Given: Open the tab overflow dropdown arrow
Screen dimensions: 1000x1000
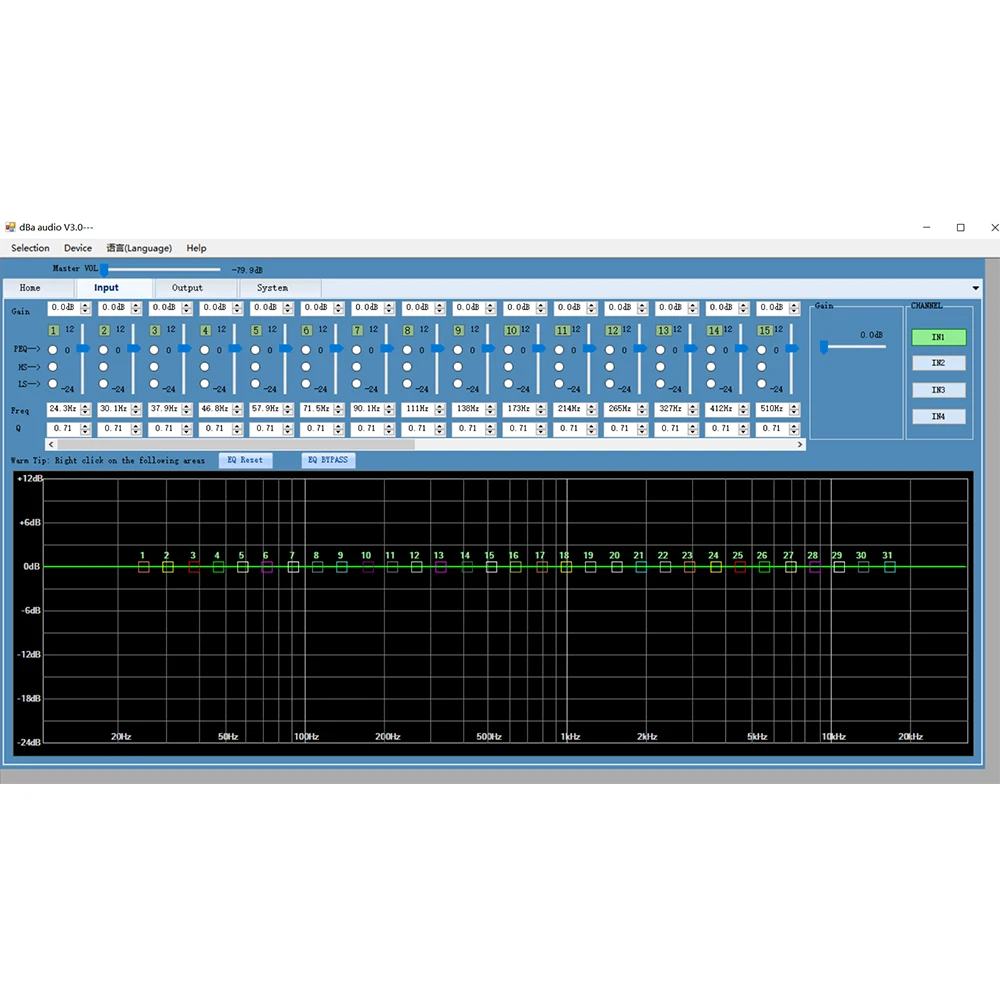Looking at the screenshot, I should 976,288.
